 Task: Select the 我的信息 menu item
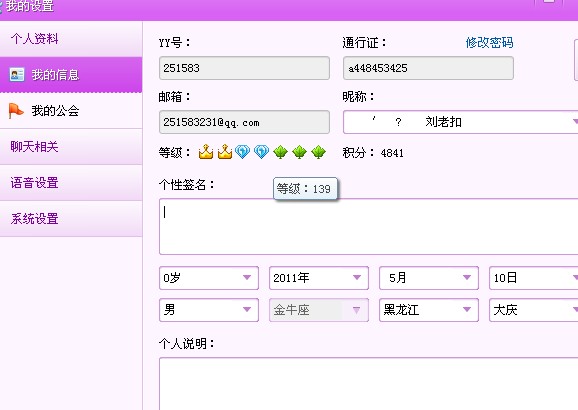(x=71, y=75)
